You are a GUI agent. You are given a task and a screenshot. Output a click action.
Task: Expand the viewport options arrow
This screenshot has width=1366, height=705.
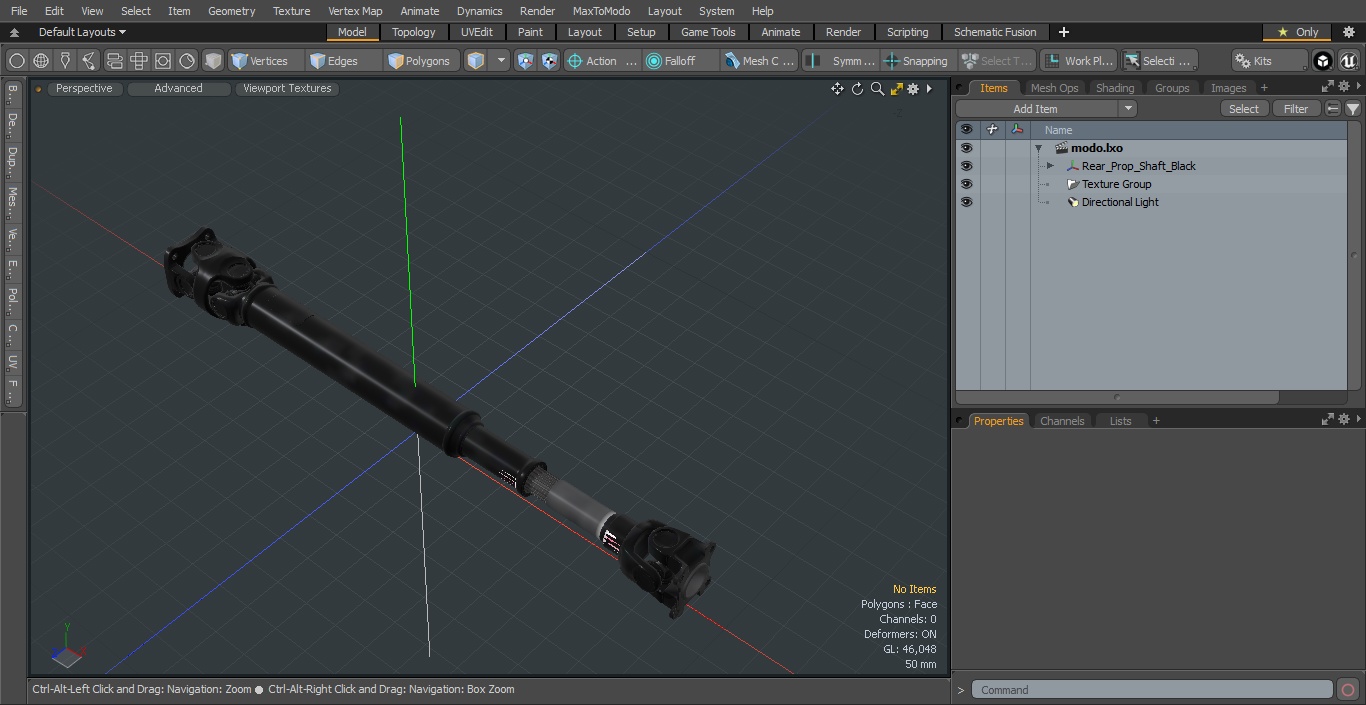pos(929,89)
